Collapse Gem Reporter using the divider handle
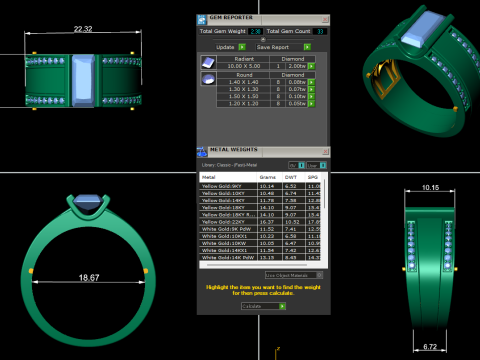Image resolution: width=480 pixels, height=360 pixels. click(263, 39)
